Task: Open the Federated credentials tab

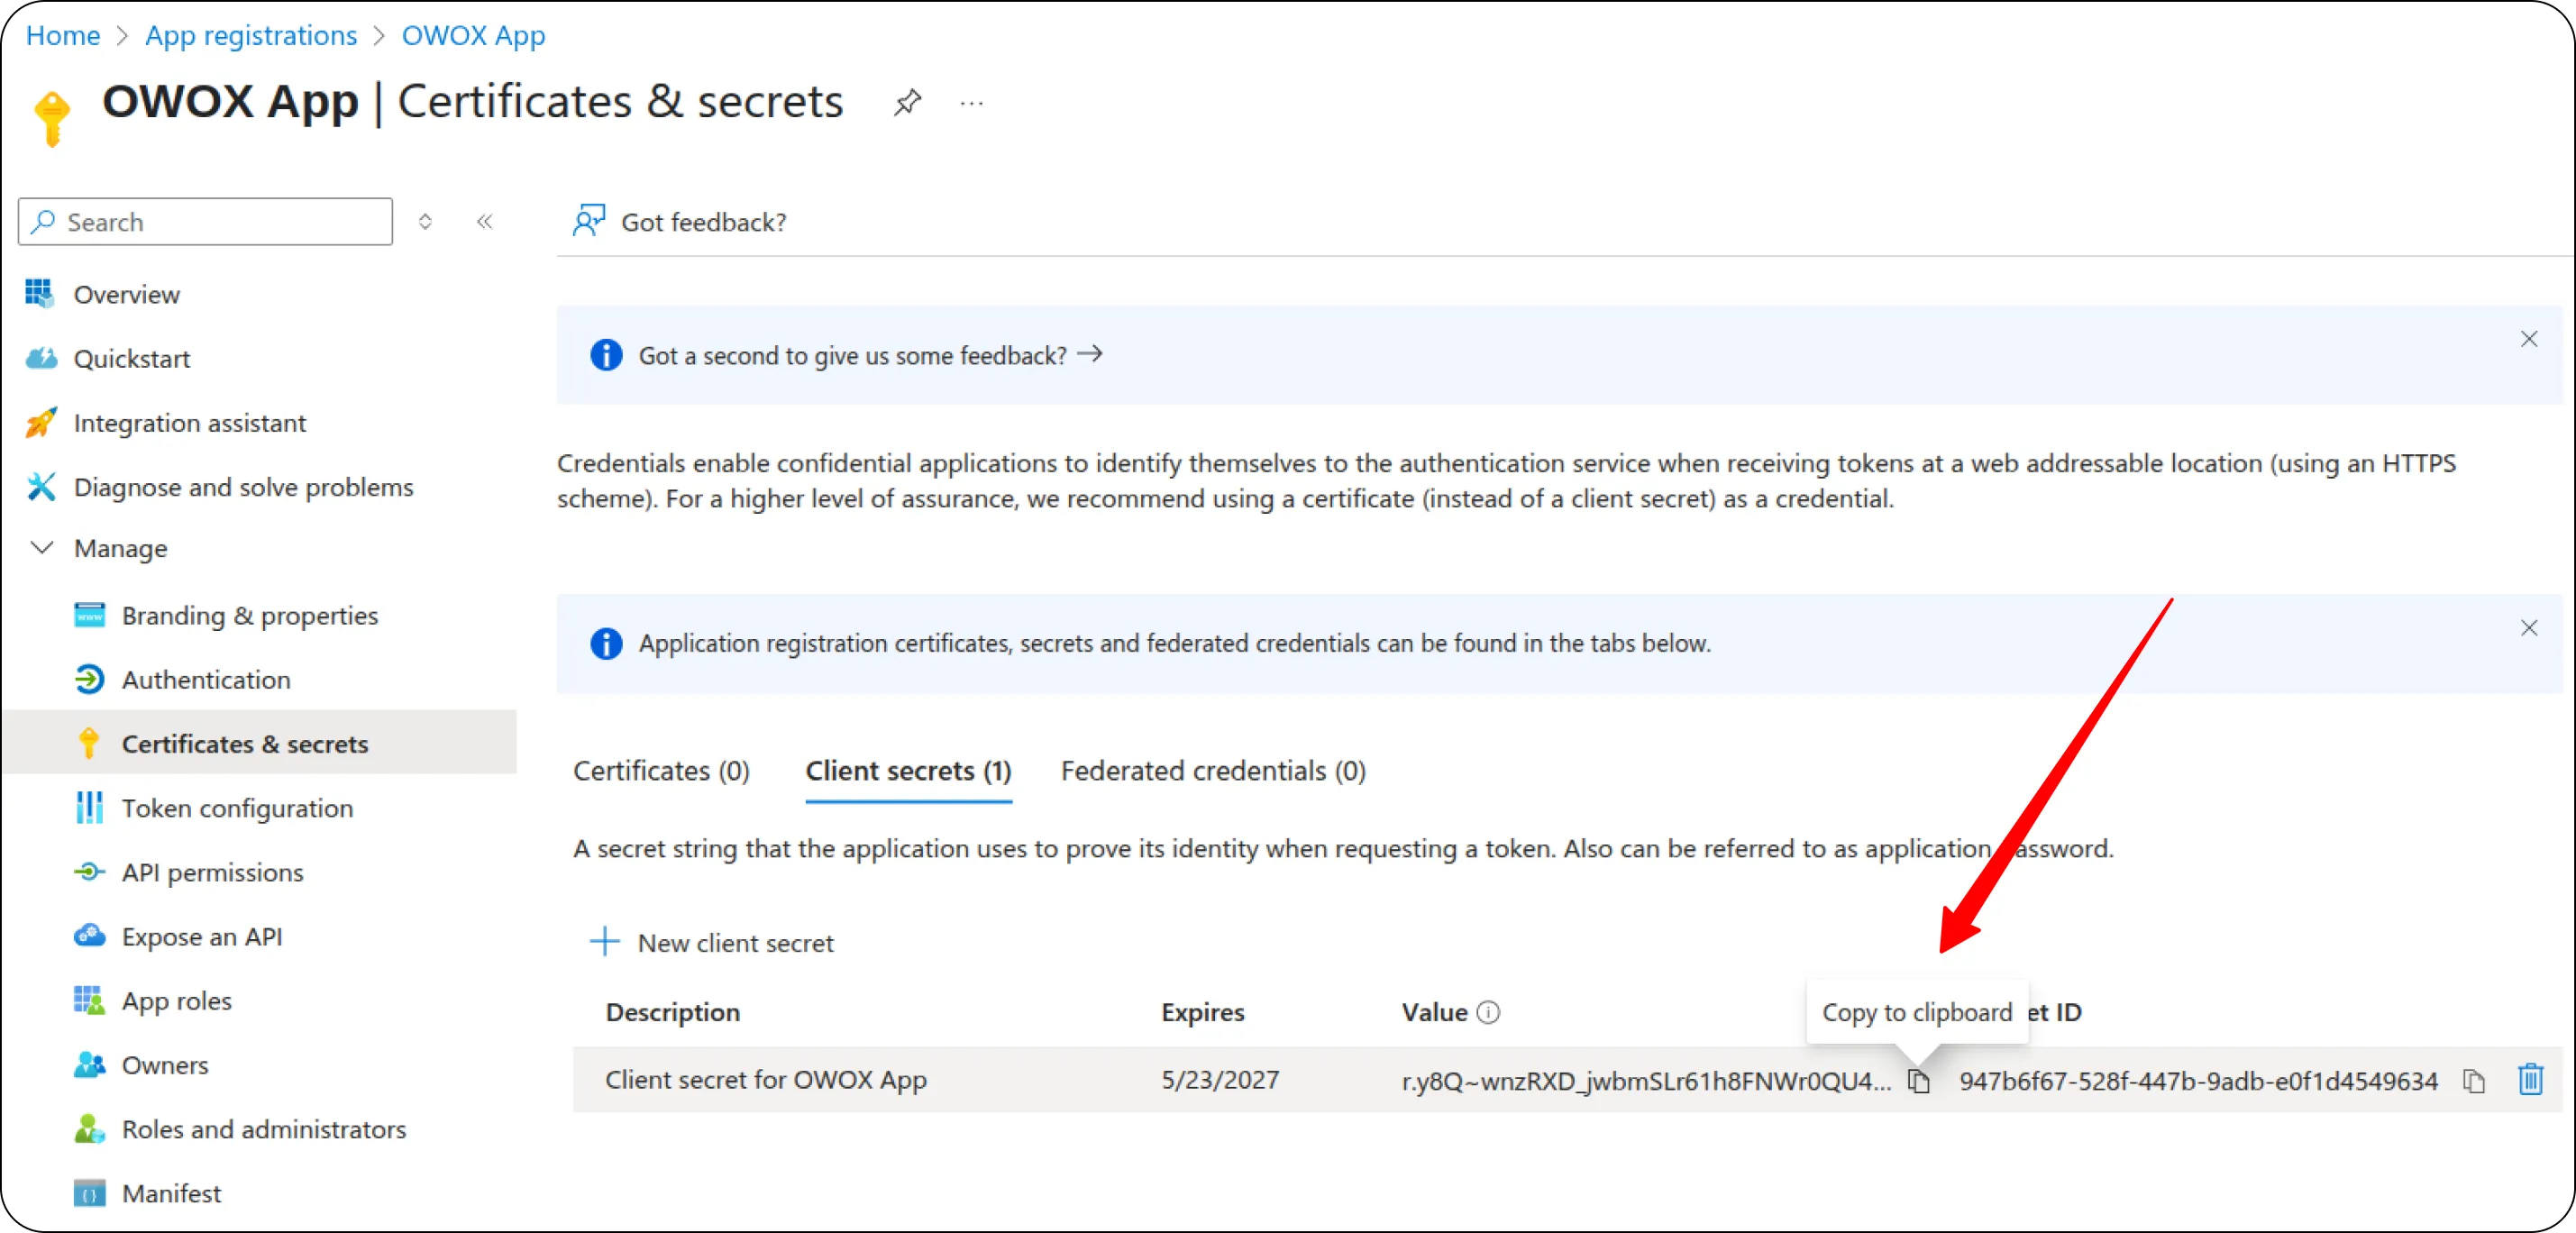Action: [x=1212, y=770]
